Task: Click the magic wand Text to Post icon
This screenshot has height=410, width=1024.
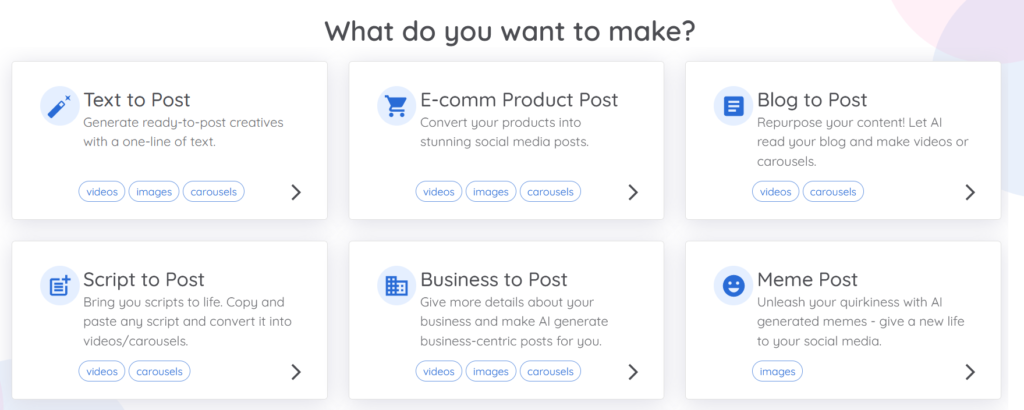Action: coord(59,106)
